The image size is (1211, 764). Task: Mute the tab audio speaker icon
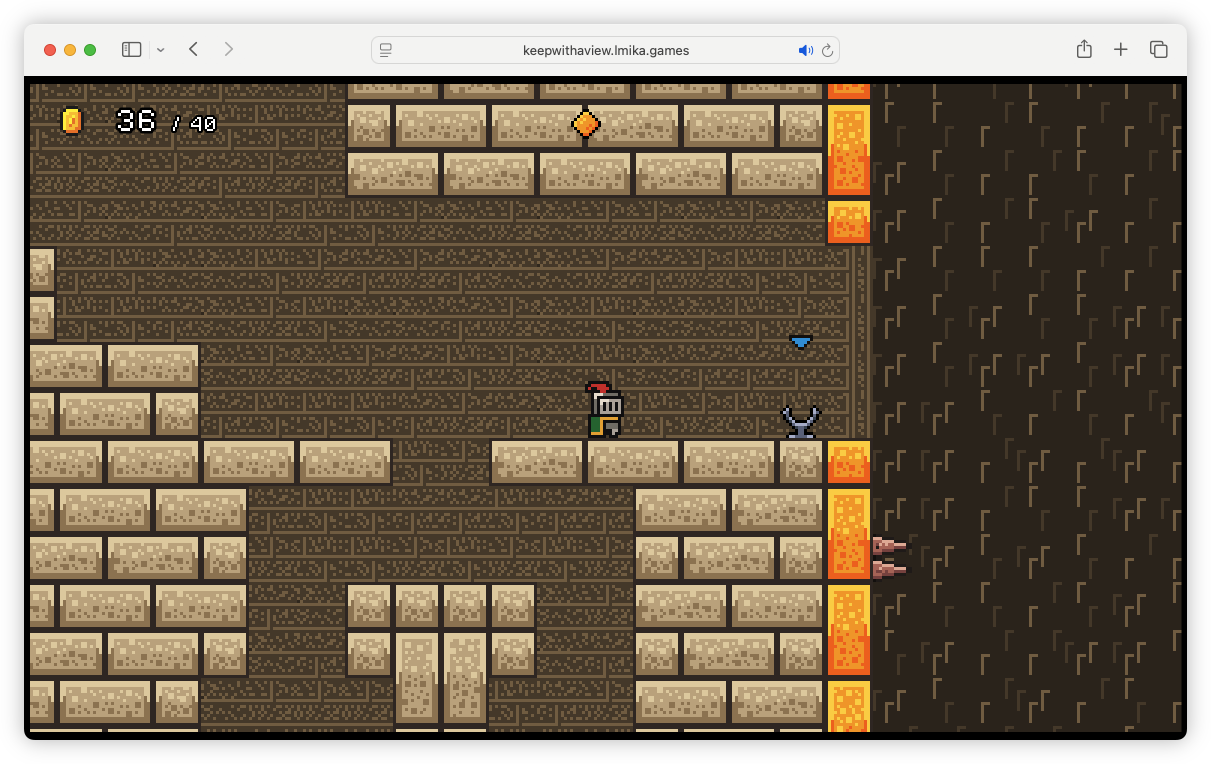click(806, 50)
